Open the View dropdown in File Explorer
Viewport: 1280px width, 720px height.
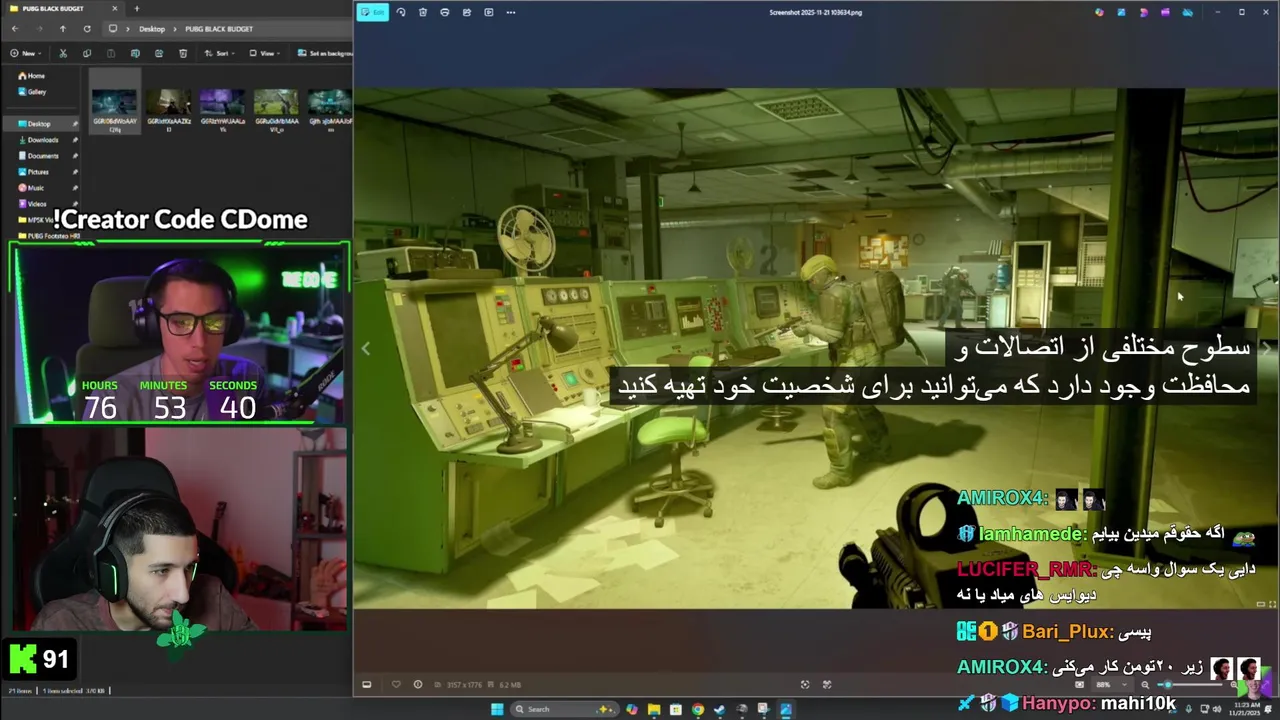[265, 53]
